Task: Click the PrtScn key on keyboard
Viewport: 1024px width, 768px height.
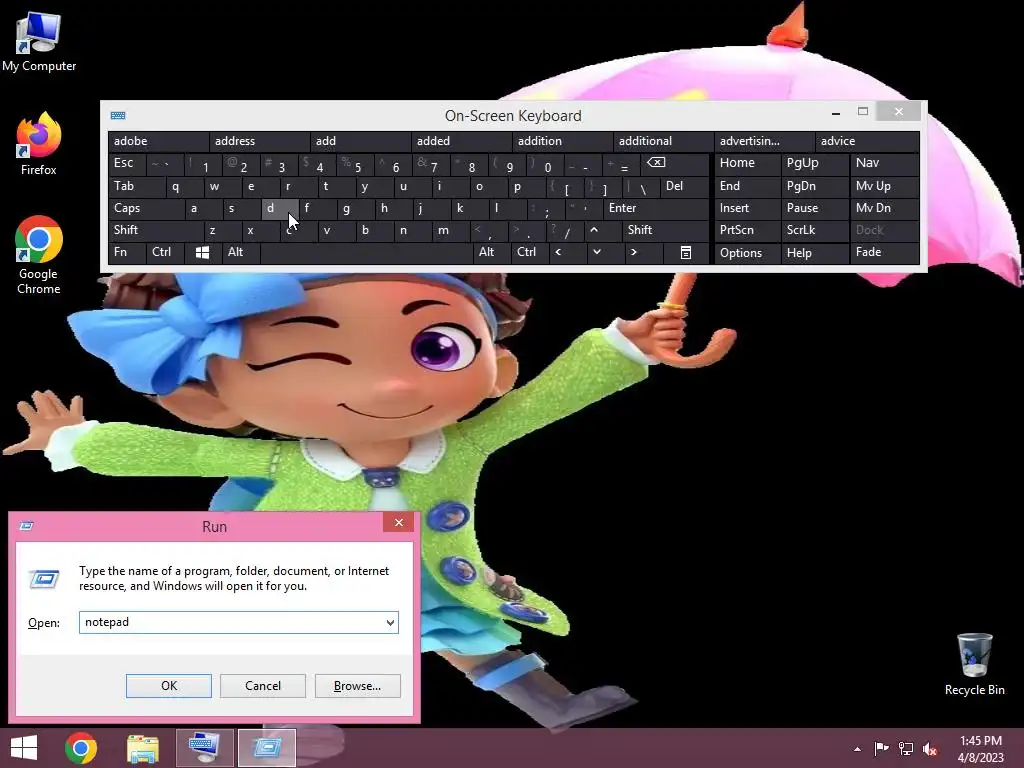Action: 747,230
